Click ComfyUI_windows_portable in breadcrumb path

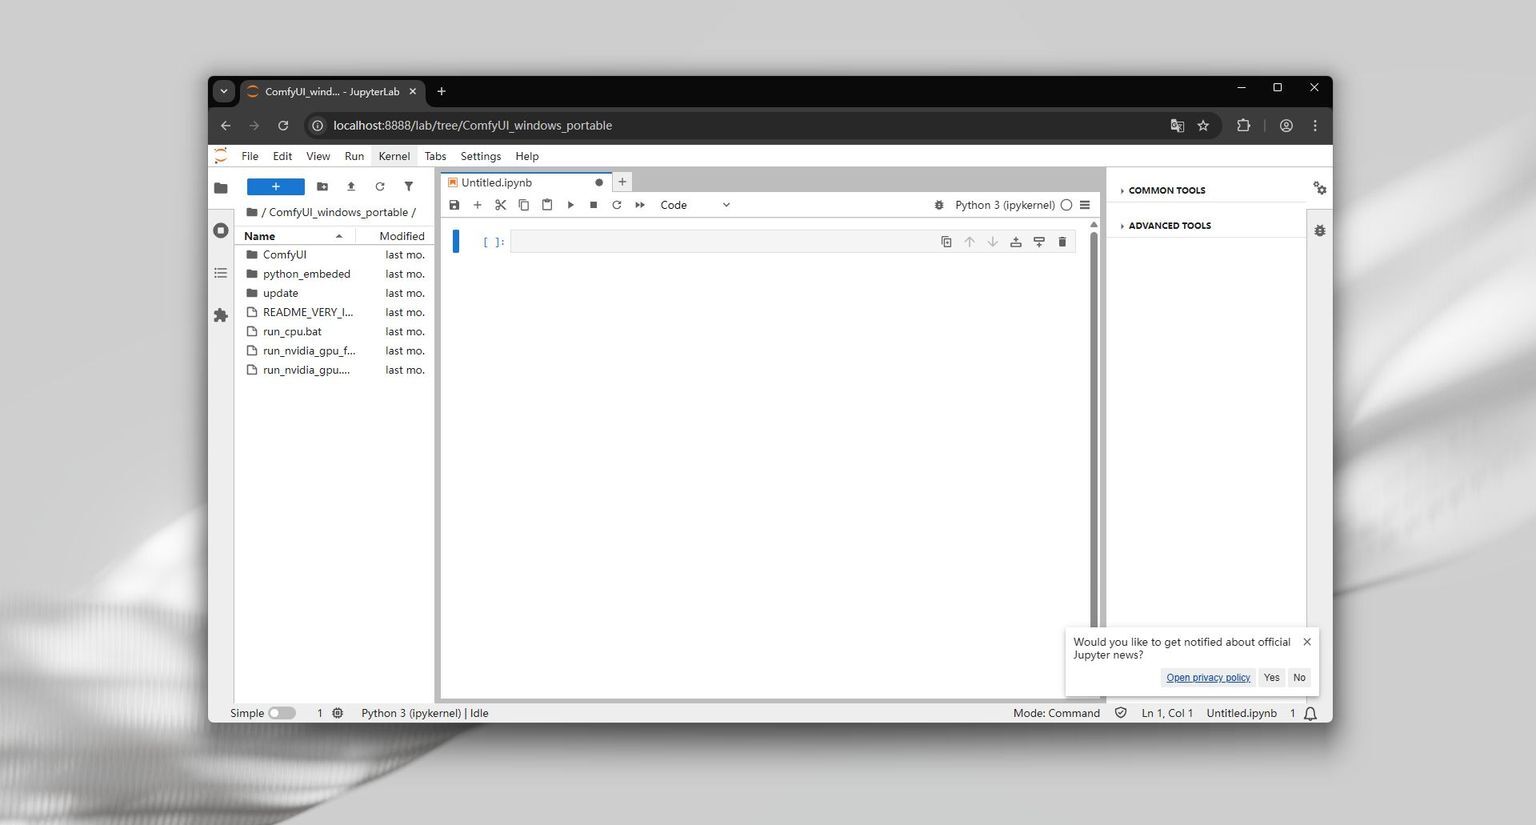[x=338, y=212]
